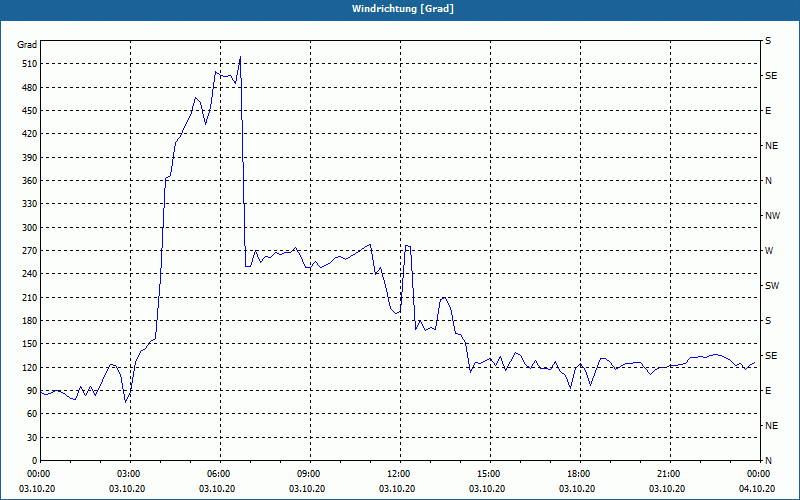Click the 180 y-axis label
This screenshot has height=500, width=800.
[x=29, y=321]
